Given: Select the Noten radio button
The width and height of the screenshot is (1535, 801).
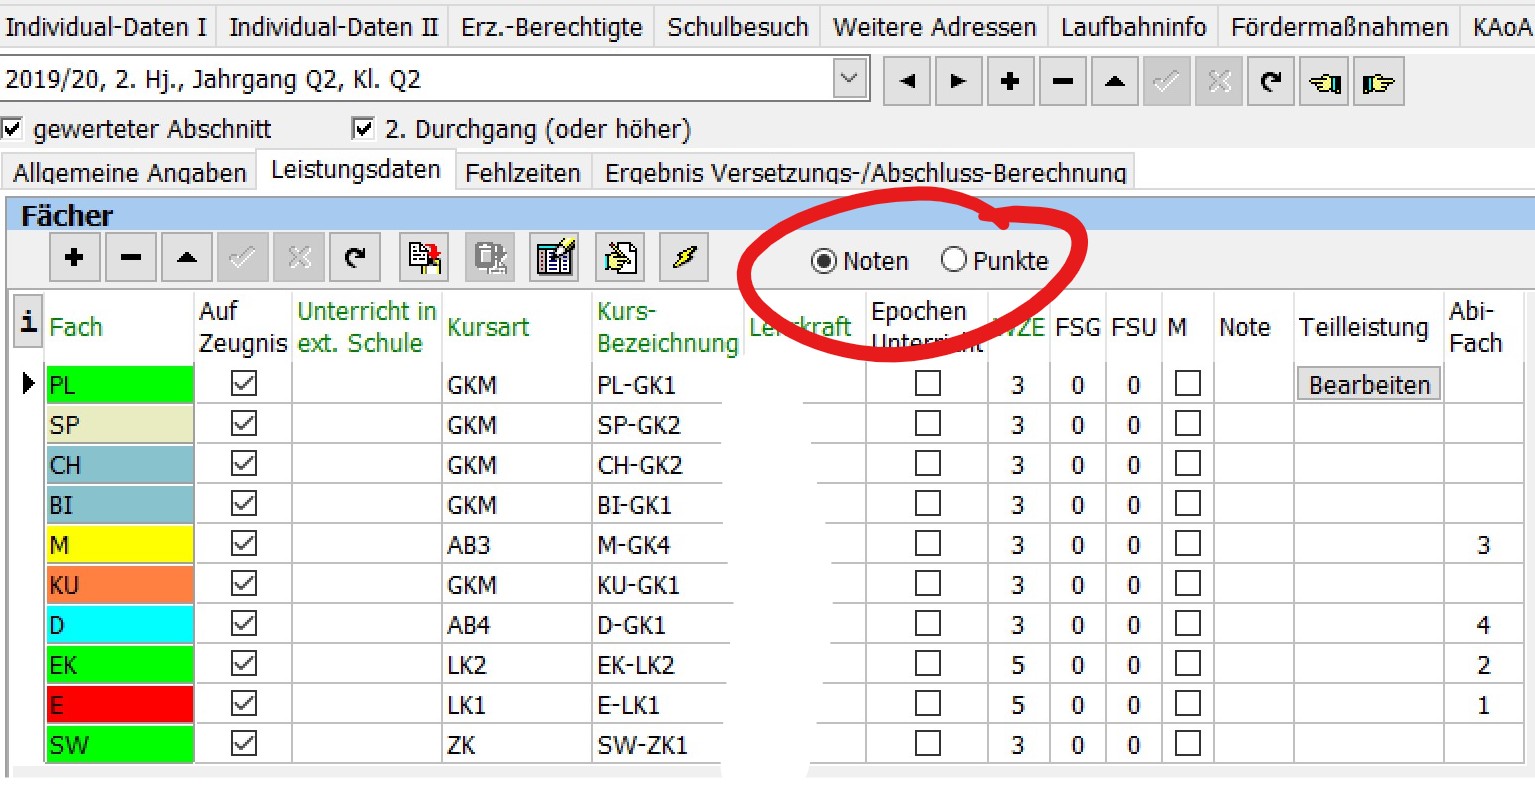Looking at the screenshot, I should coord(824,261).
